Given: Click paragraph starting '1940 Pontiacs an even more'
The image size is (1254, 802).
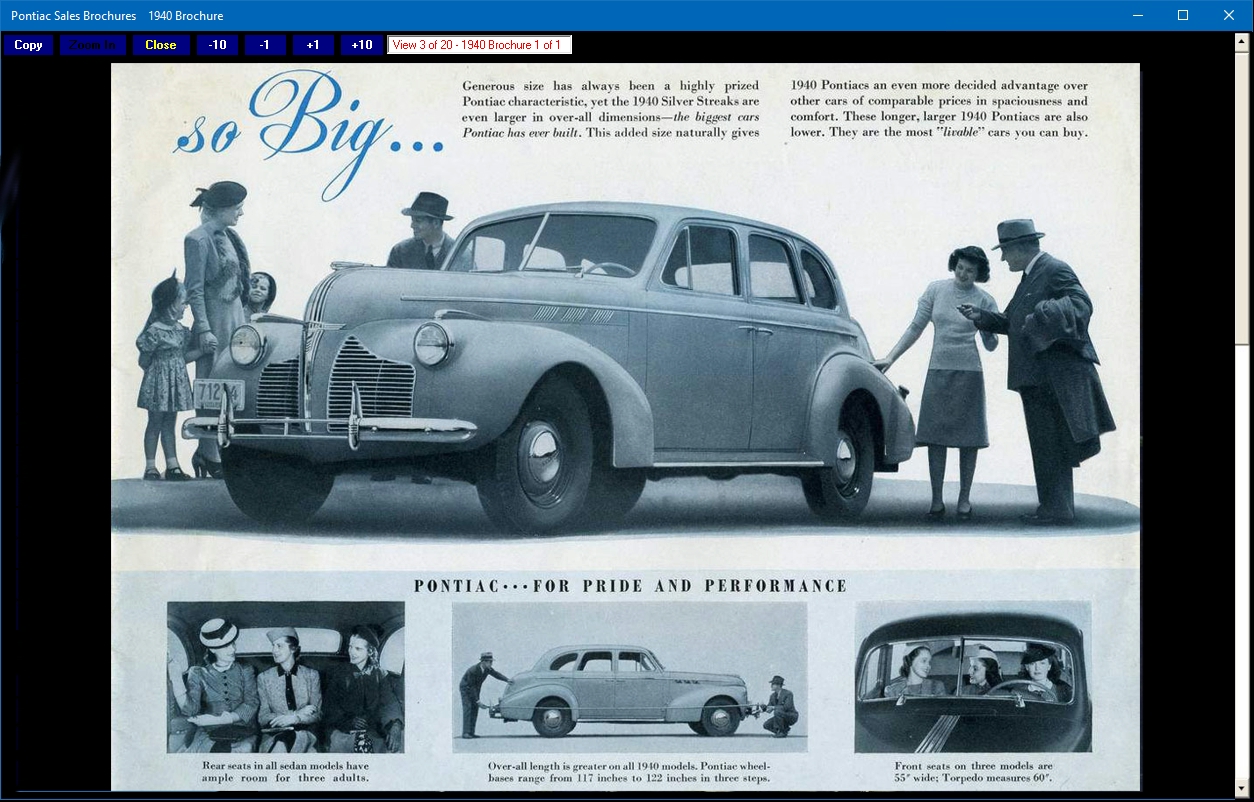Looking at the screenshot, I should (x=939, y=109).
